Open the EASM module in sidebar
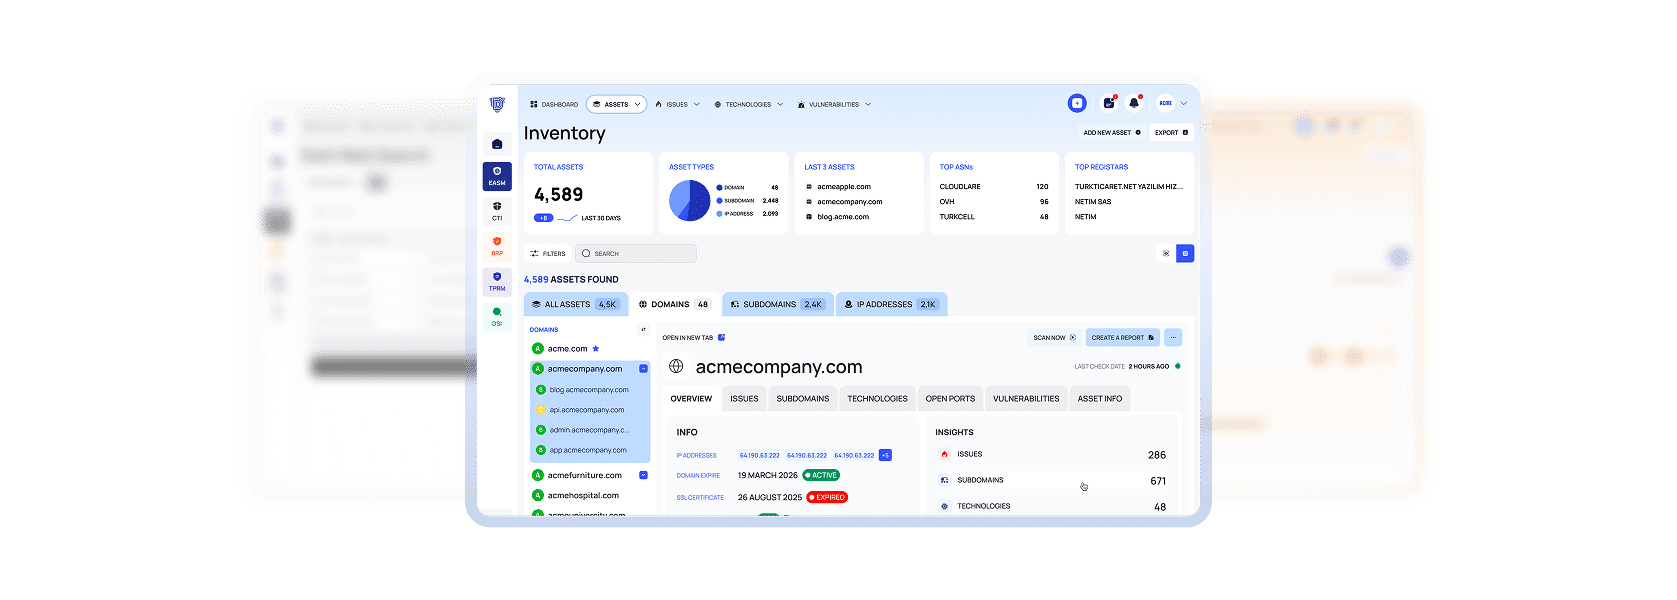 [x=497, y=176]
